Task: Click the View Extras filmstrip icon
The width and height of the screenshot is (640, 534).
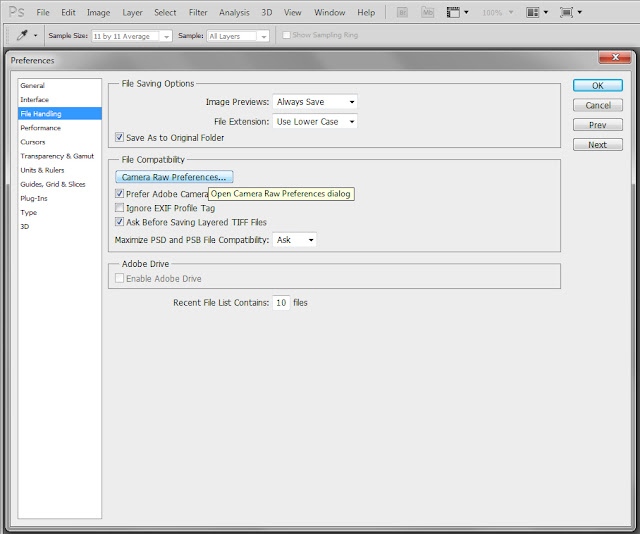Action: 453,13
